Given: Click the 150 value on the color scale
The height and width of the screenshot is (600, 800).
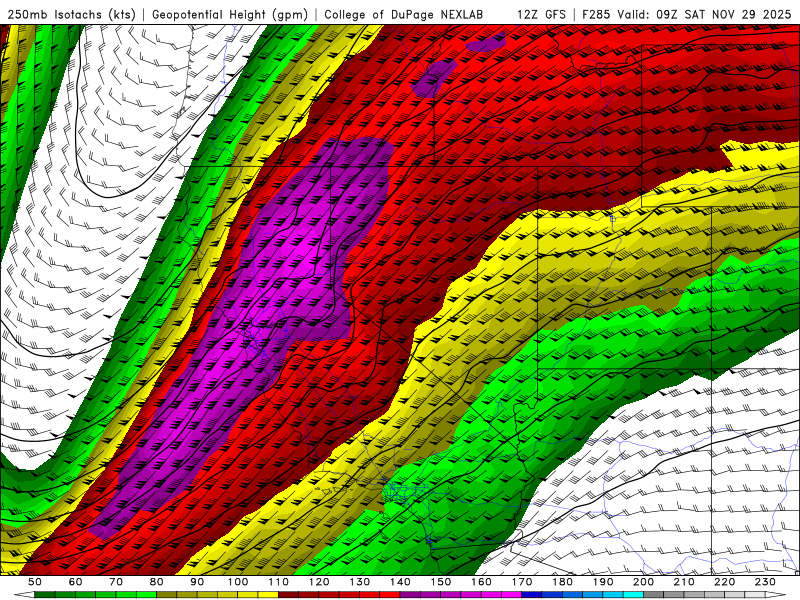Looking at the screenshot, I should [x=441, y=582].
